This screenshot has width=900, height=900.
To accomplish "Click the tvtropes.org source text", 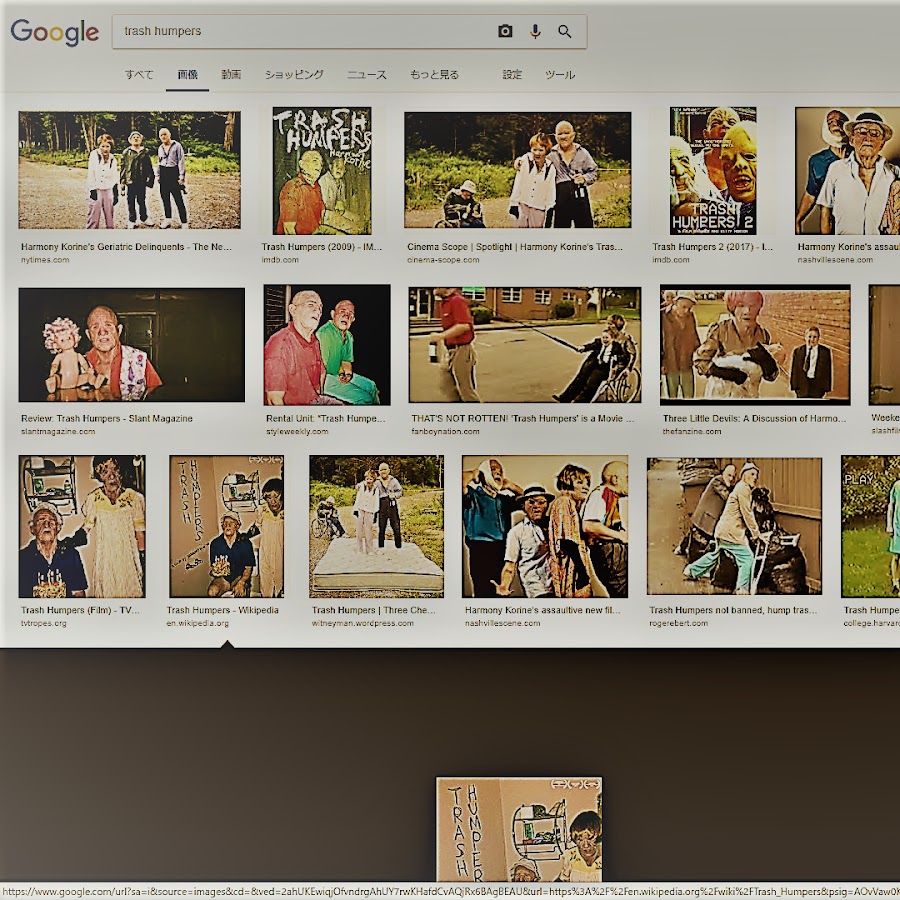I will (x=44, y=623).
